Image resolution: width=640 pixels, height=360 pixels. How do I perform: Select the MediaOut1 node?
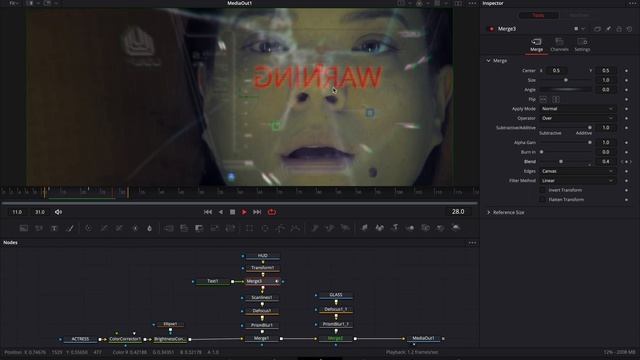(x=423, y=338)
